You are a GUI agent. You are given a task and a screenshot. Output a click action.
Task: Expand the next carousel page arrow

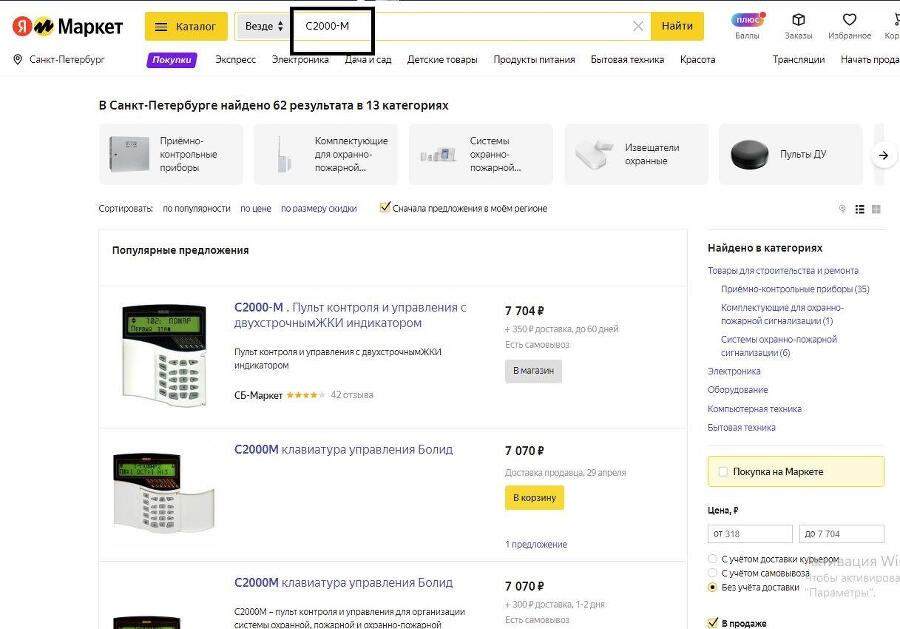884,154
